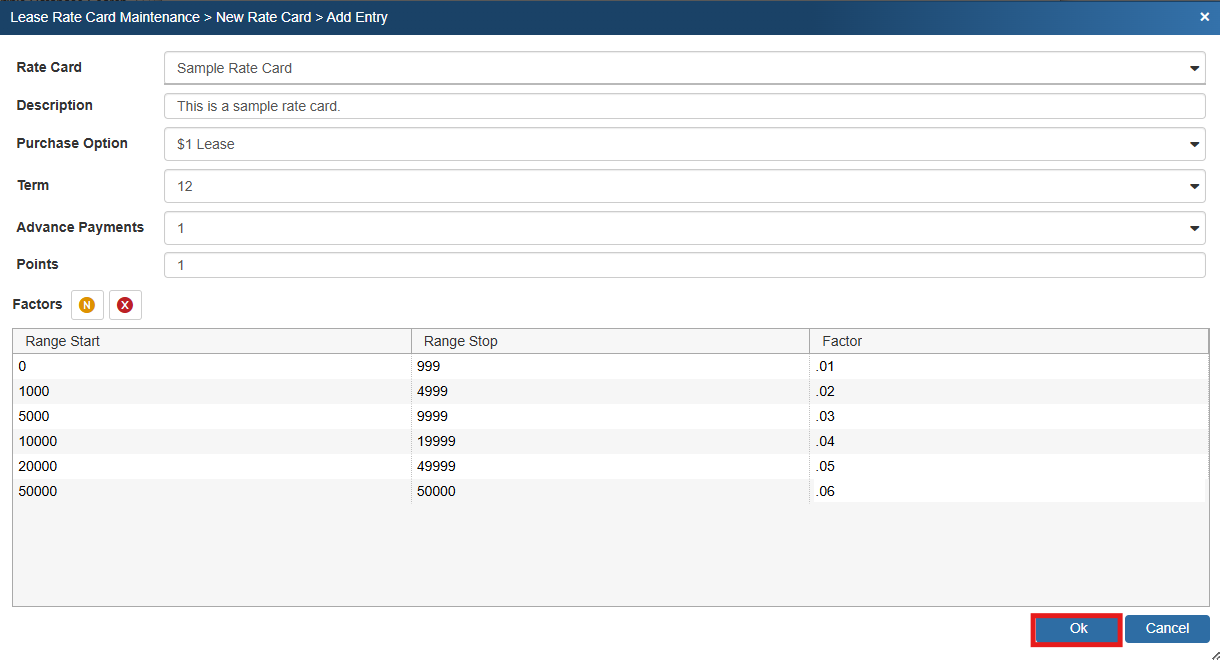This screenshot has width=1220, height=660.
Task: Focus the Points input field
Action: tap(684, 265)
